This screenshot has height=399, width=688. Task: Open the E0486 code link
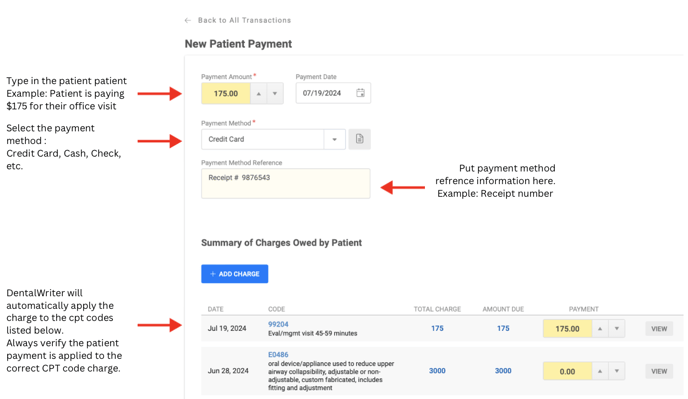(278, 355)
